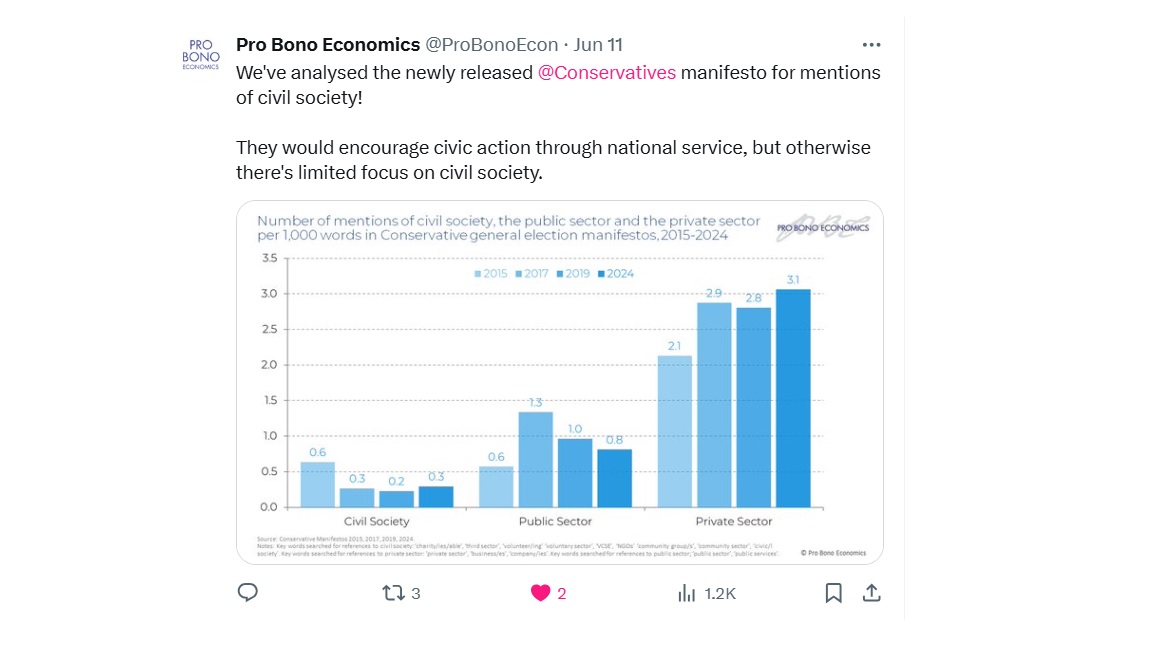Open the reply comment icon
The height and width of the screenshot is (648, 1152).
[x=248, y=592]
